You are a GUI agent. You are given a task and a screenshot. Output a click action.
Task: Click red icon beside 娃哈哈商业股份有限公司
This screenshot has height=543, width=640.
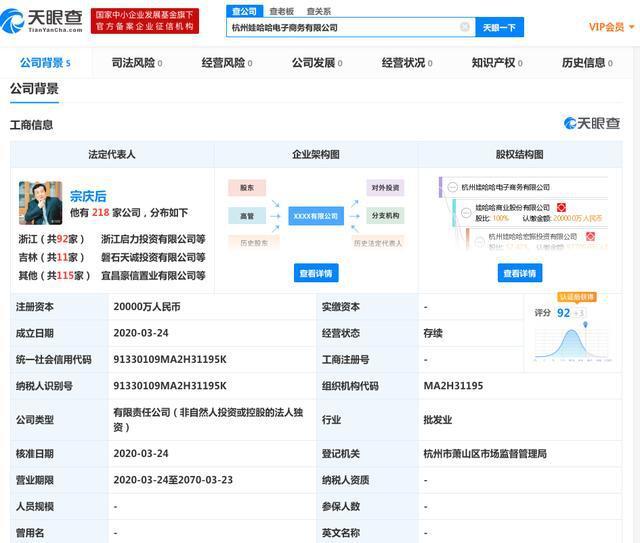[x=562, y=207]
